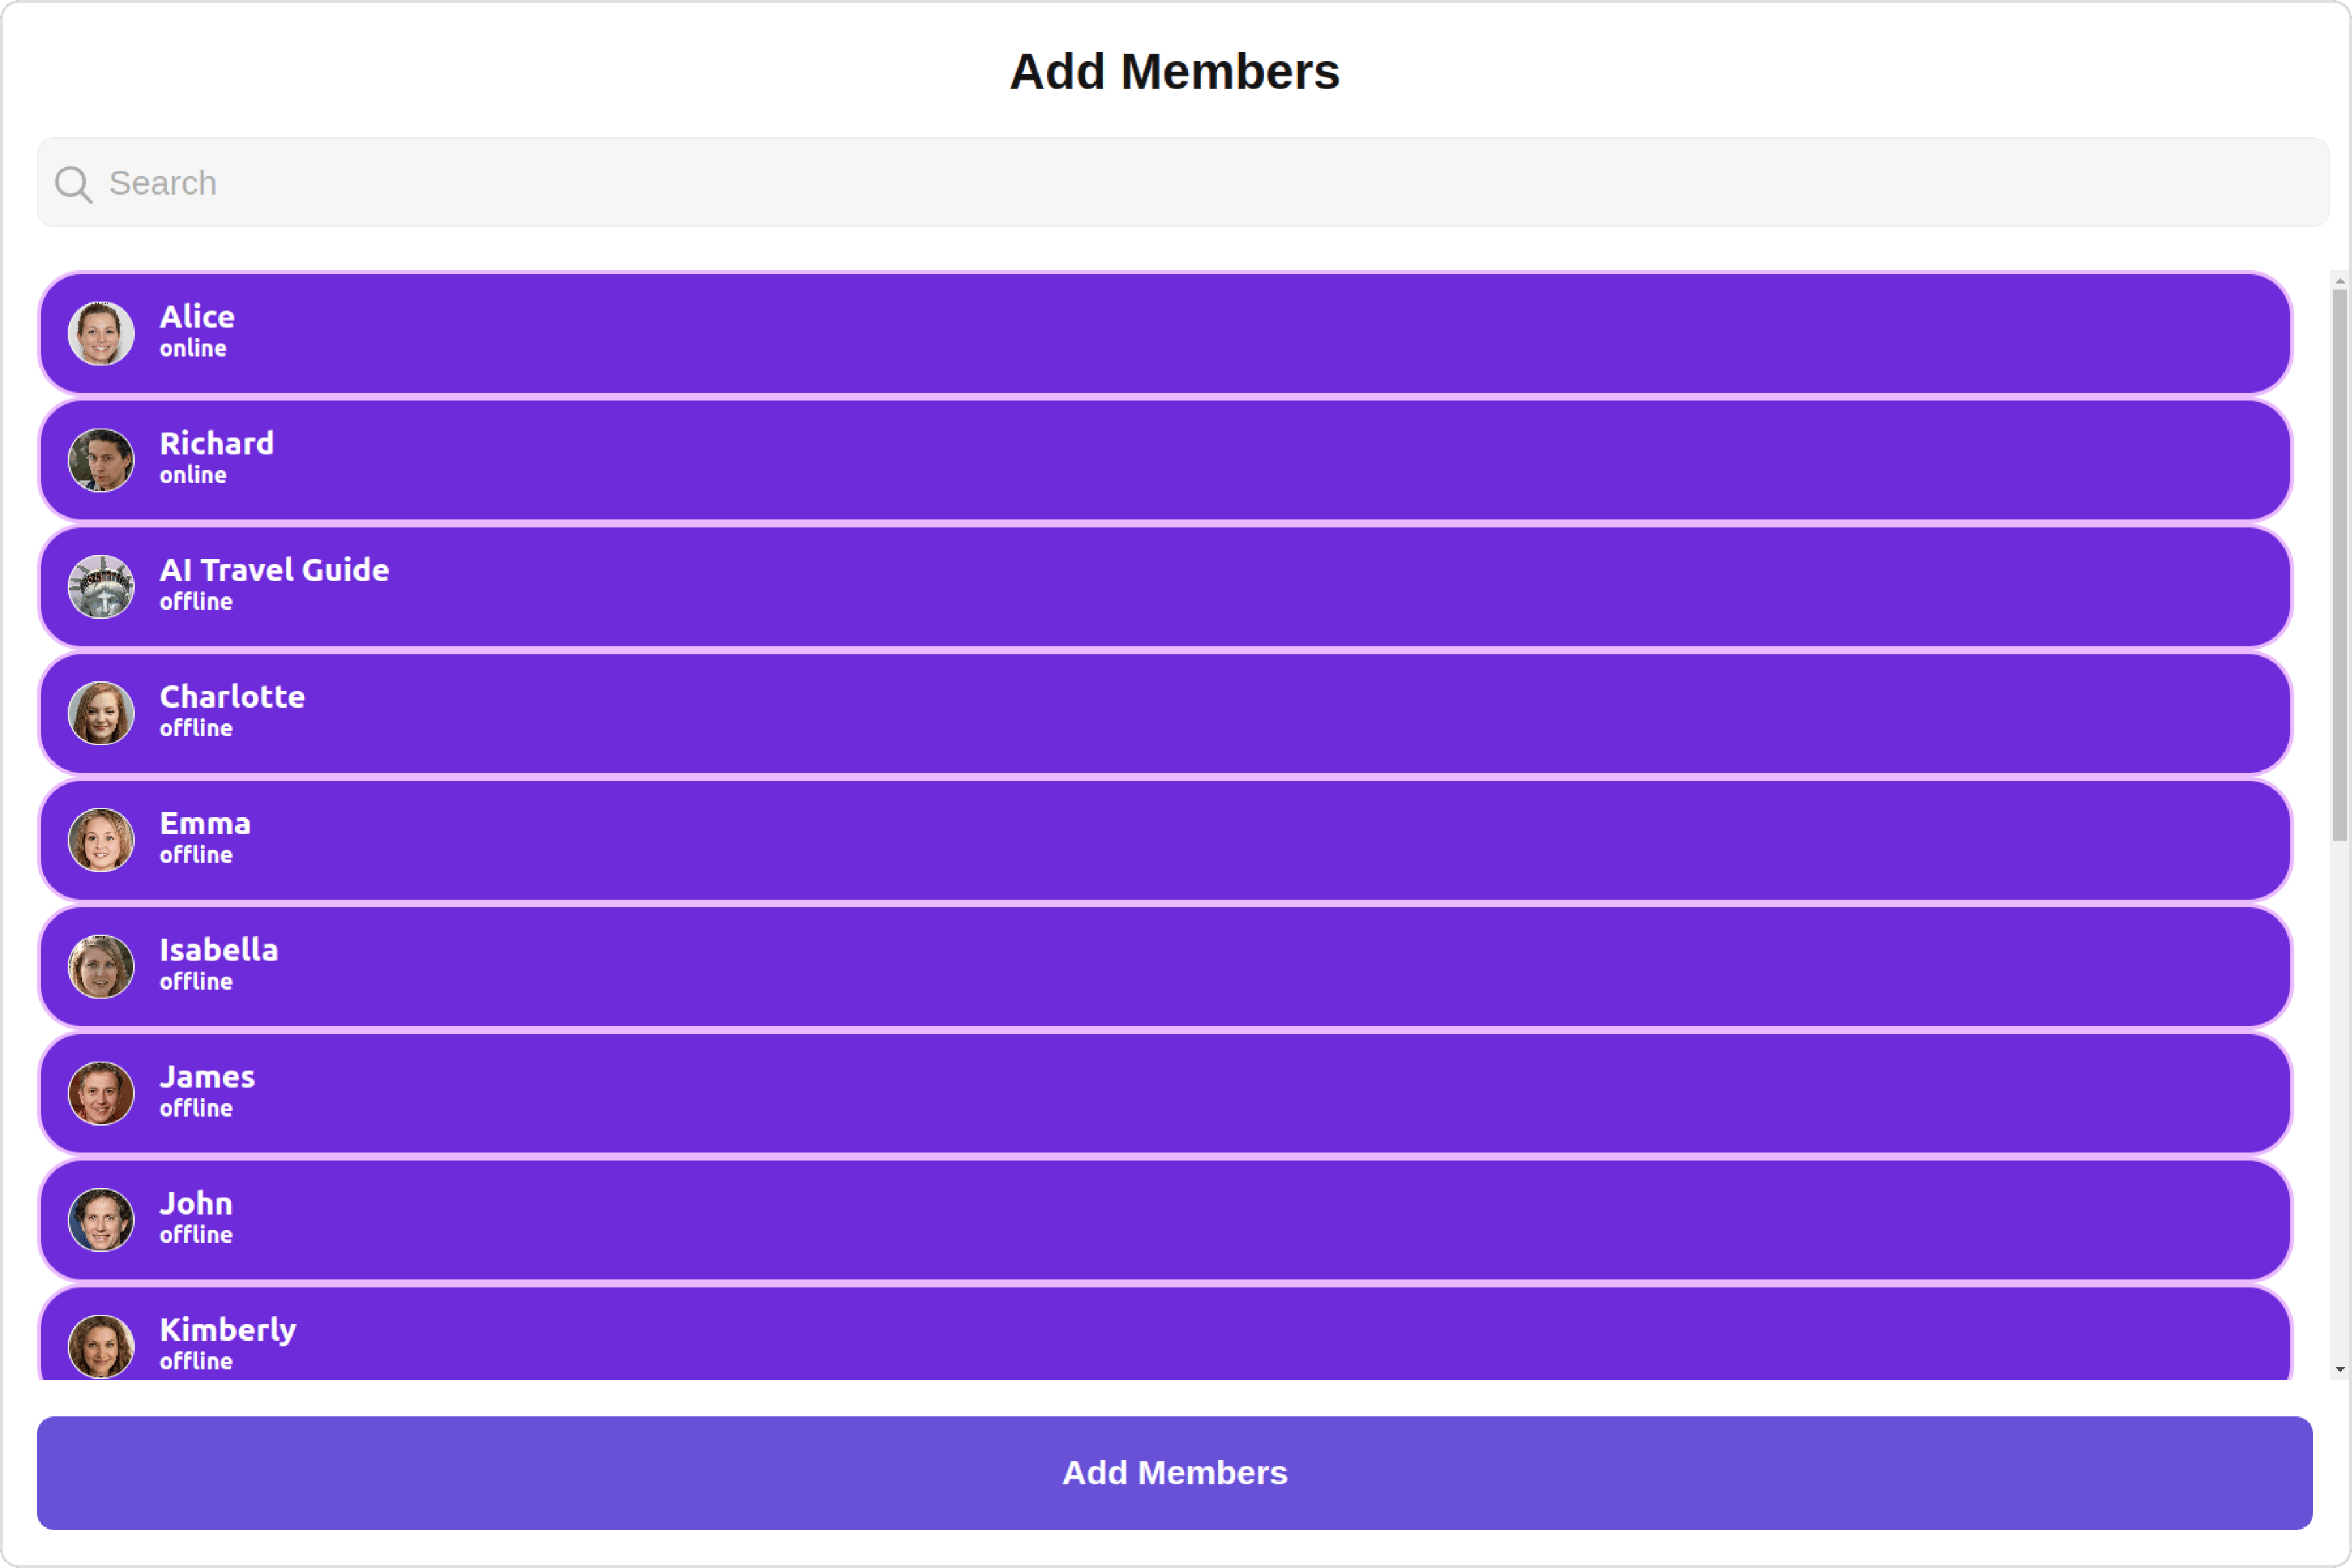Click the scrollbar up arrow
2352x1568 pixels.
2340,281
